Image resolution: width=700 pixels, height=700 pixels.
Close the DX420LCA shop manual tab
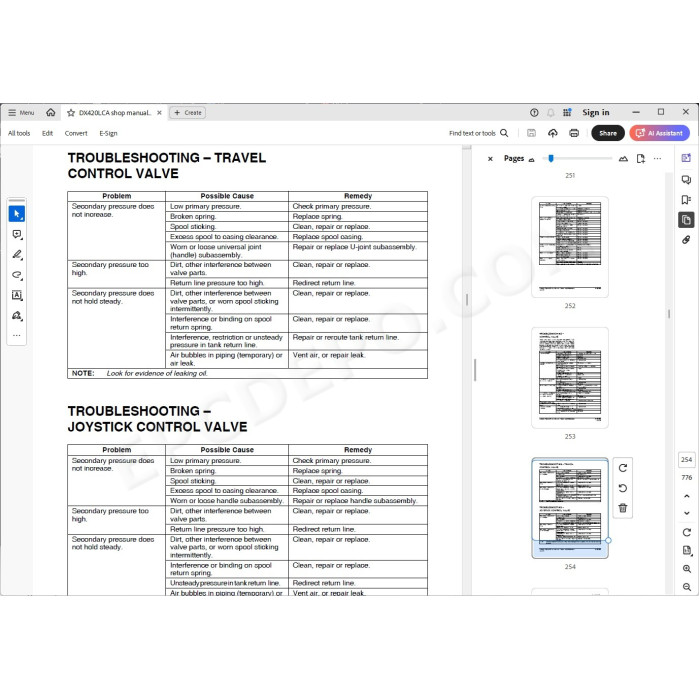point(159,112)
